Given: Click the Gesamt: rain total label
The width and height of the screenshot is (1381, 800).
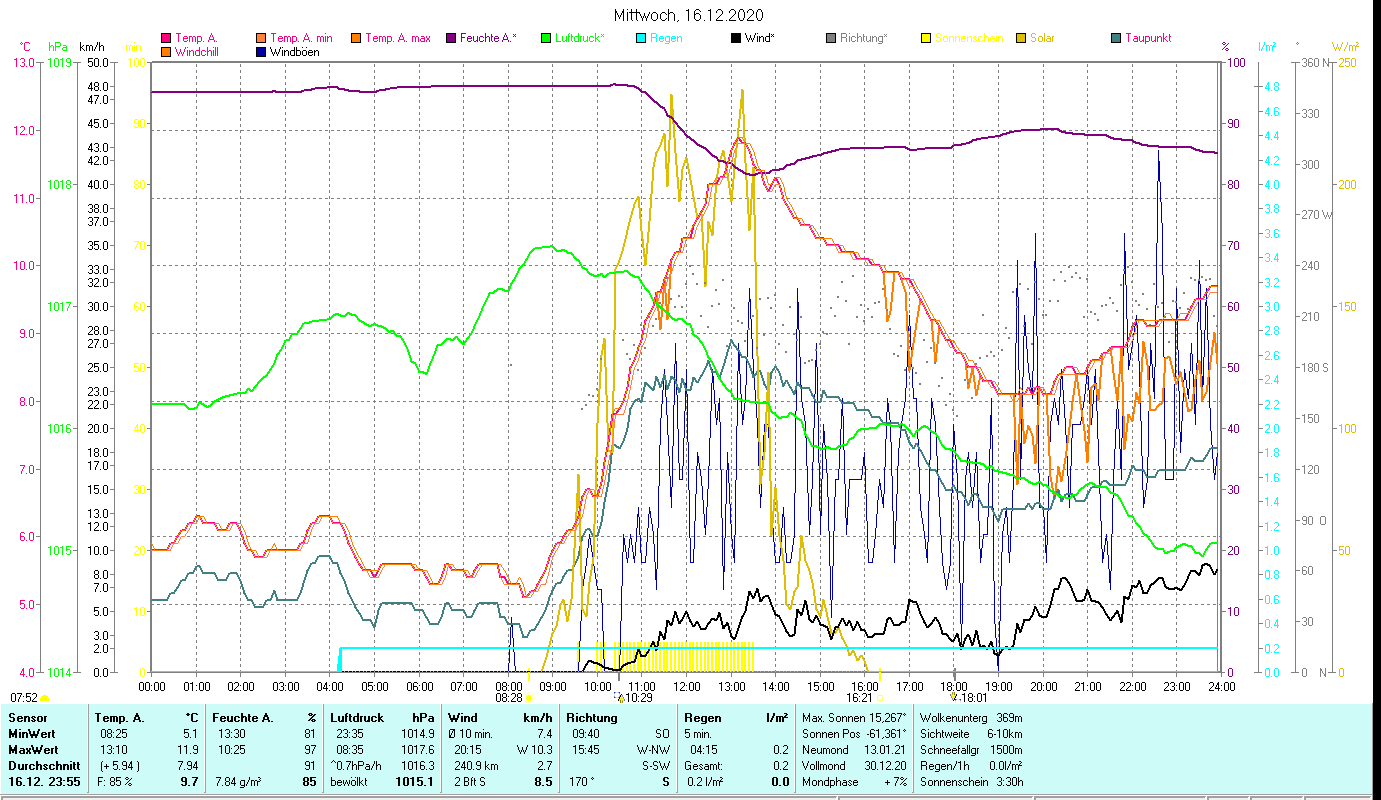Looking at the screenshot, I should coord(704,766).
